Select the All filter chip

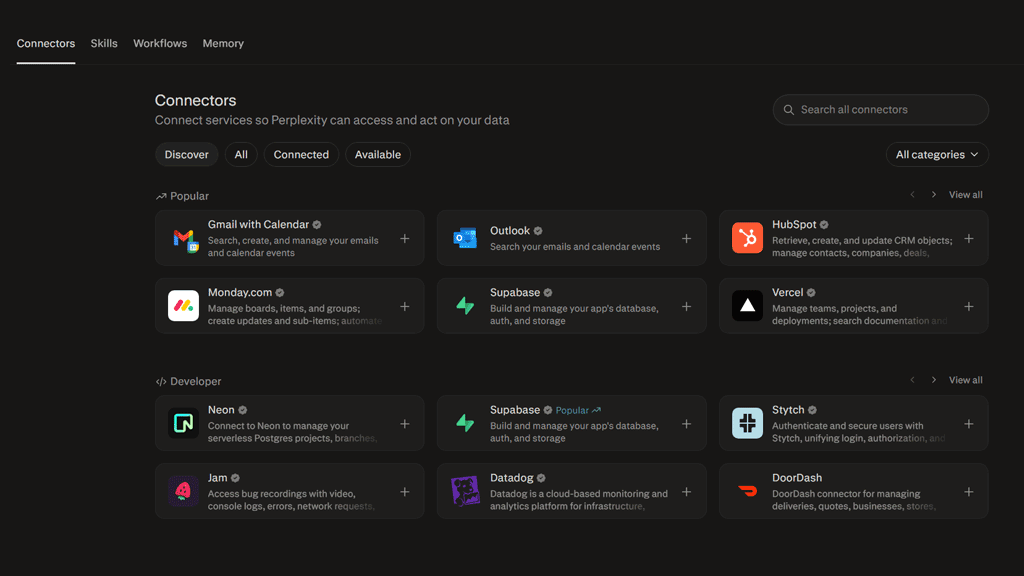241,155
